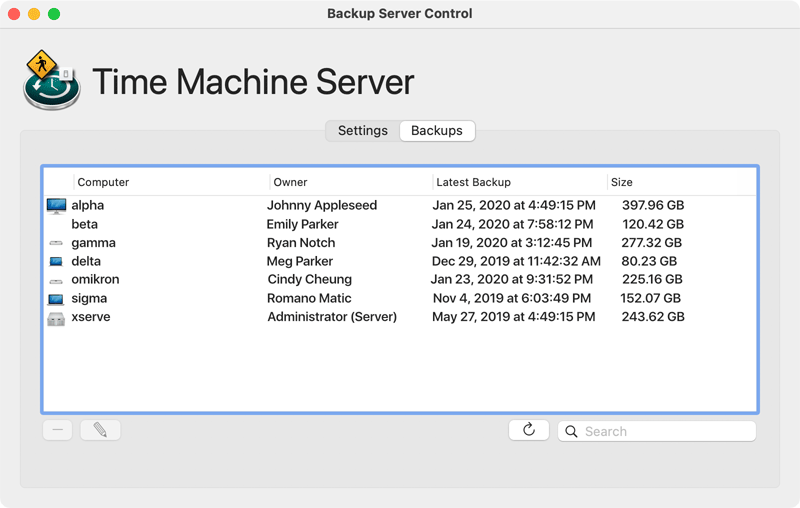
Task: Click the Mac mini icon beside gamma
Action: [x=56, y=243]
